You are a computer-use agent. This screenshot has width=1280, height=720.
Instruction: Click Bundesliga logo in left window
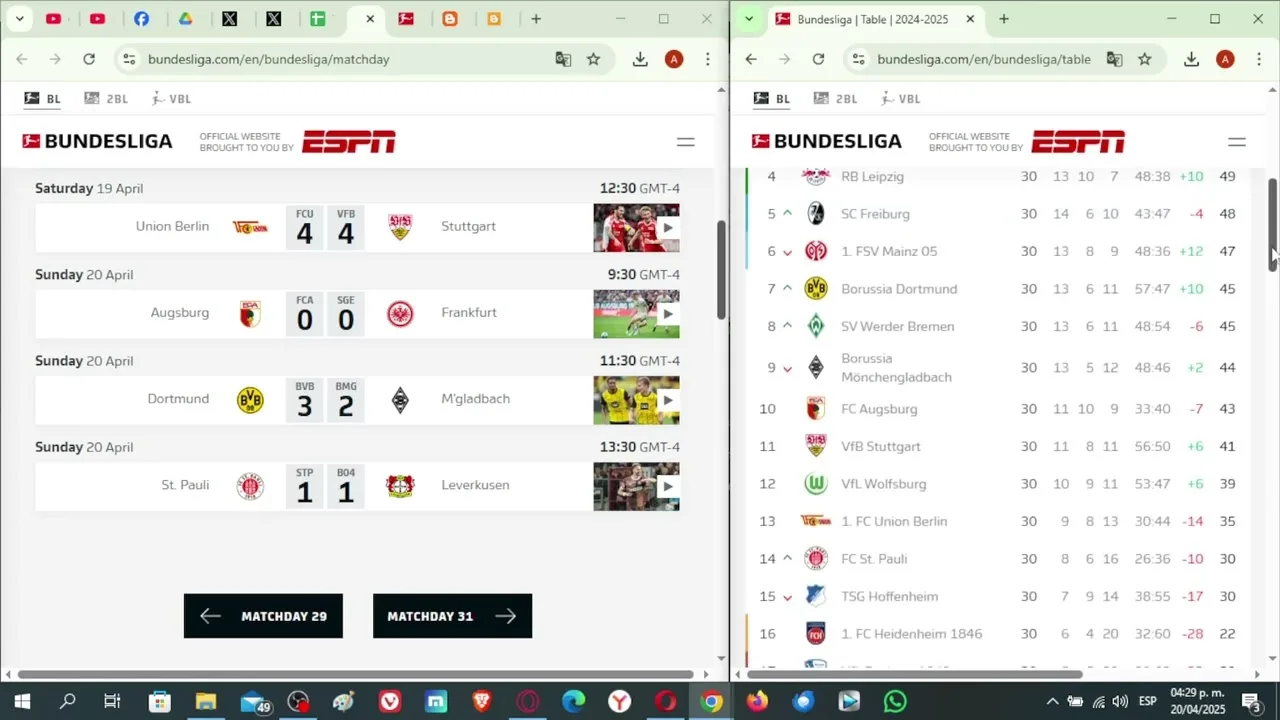tap(97, 141)
